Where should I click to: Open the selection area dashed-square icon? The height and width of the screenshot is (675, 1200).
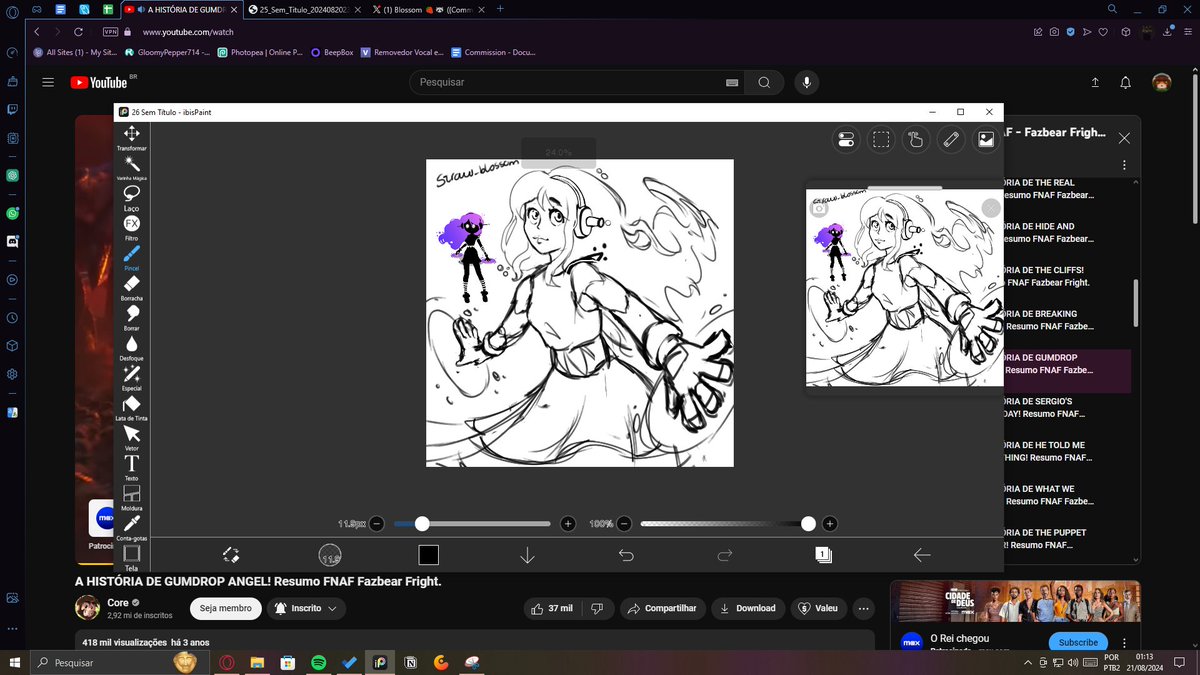881,140
